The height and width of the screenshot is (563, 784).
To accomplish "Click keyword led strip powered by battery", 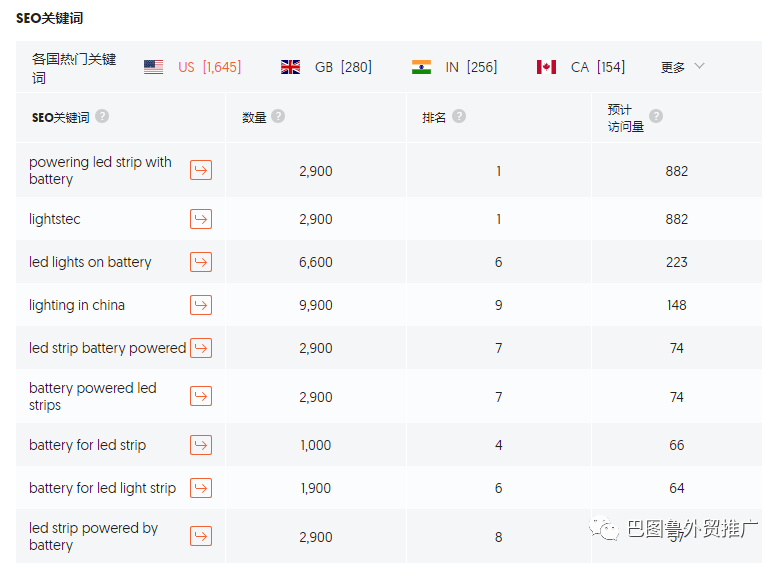I will [x=94, y=536].
